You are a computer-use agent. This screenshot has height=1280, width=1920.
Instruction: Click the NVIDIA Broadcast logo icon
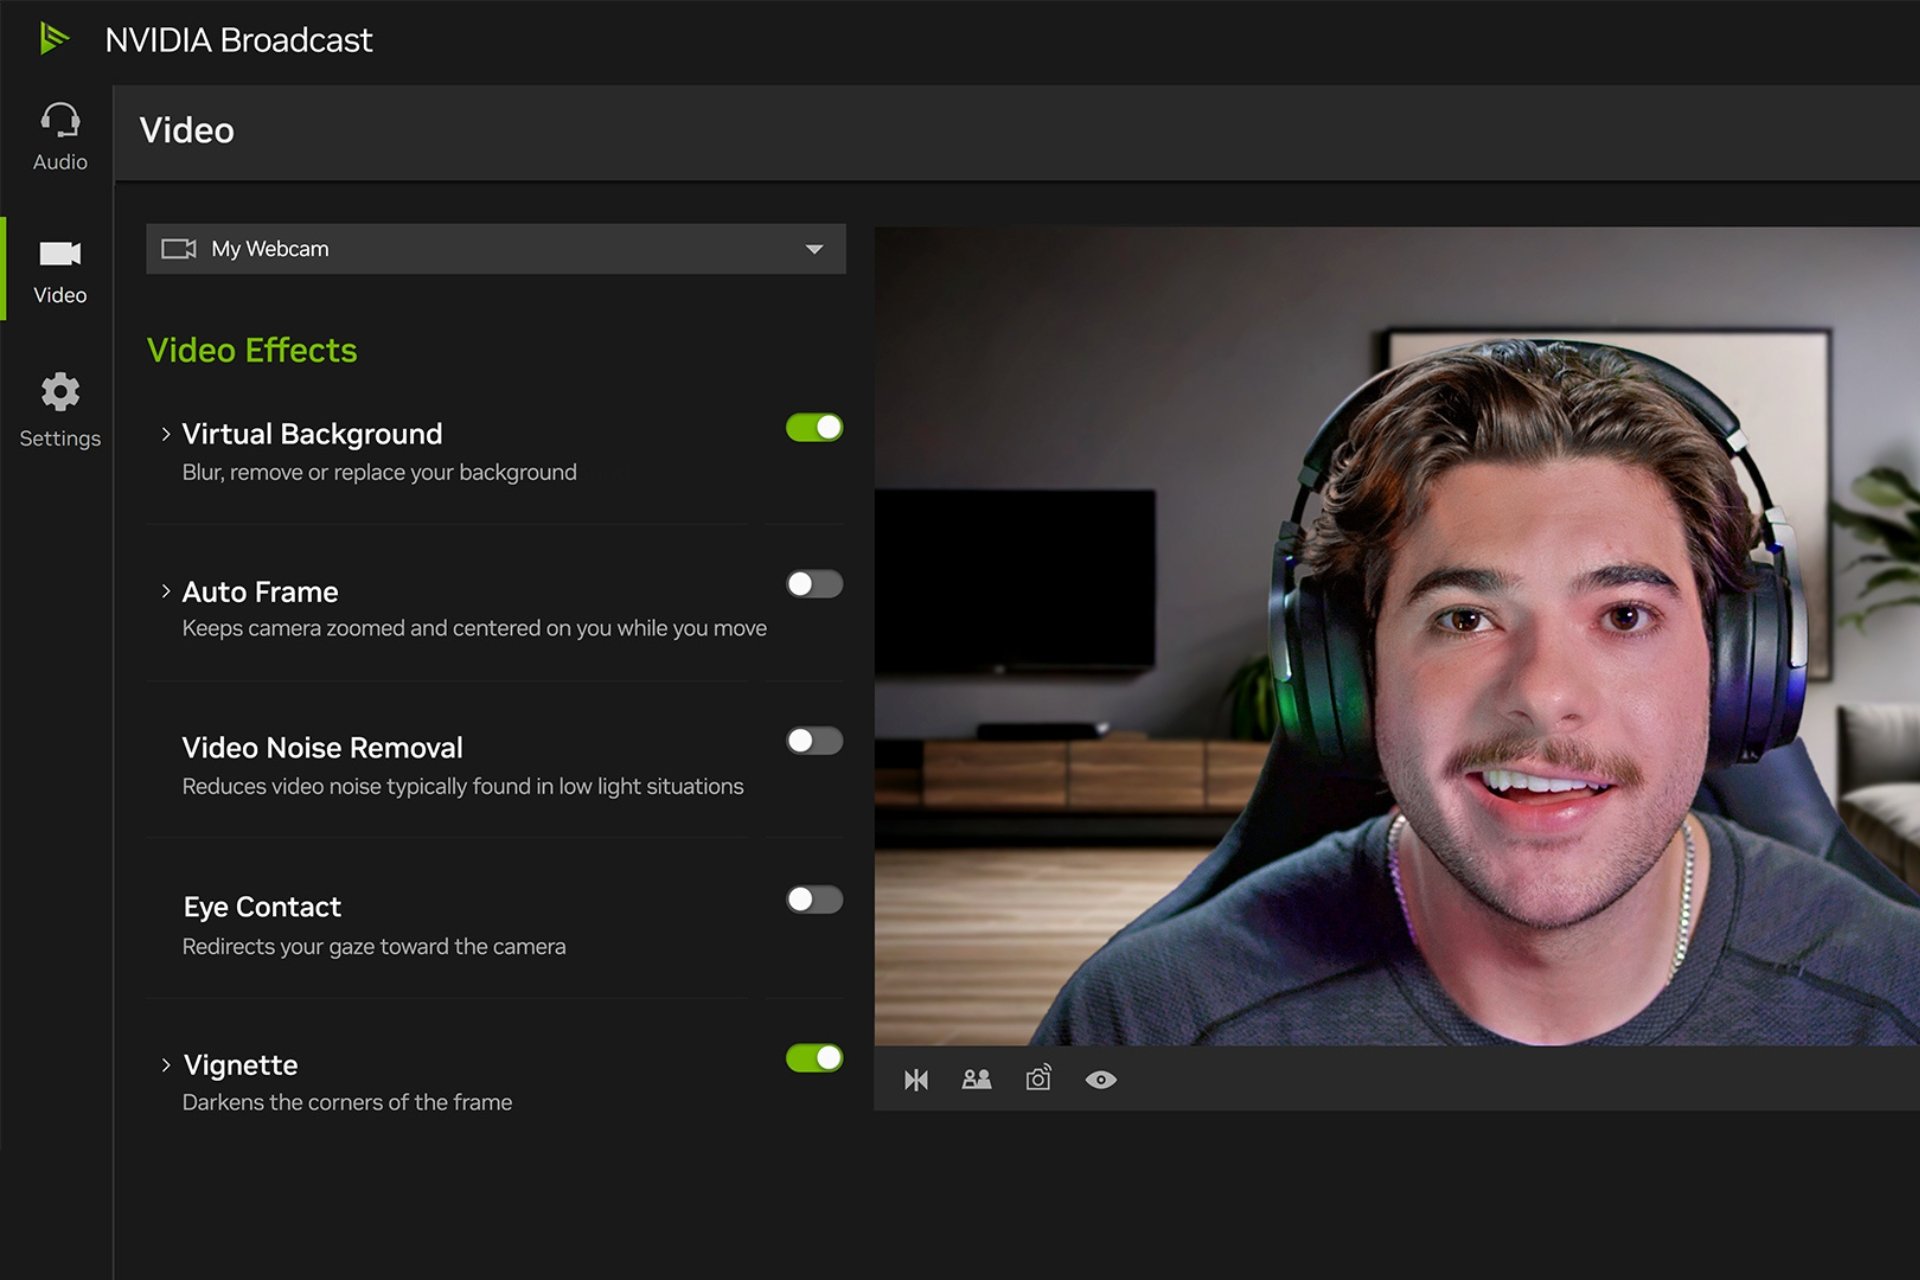[54, 39]
